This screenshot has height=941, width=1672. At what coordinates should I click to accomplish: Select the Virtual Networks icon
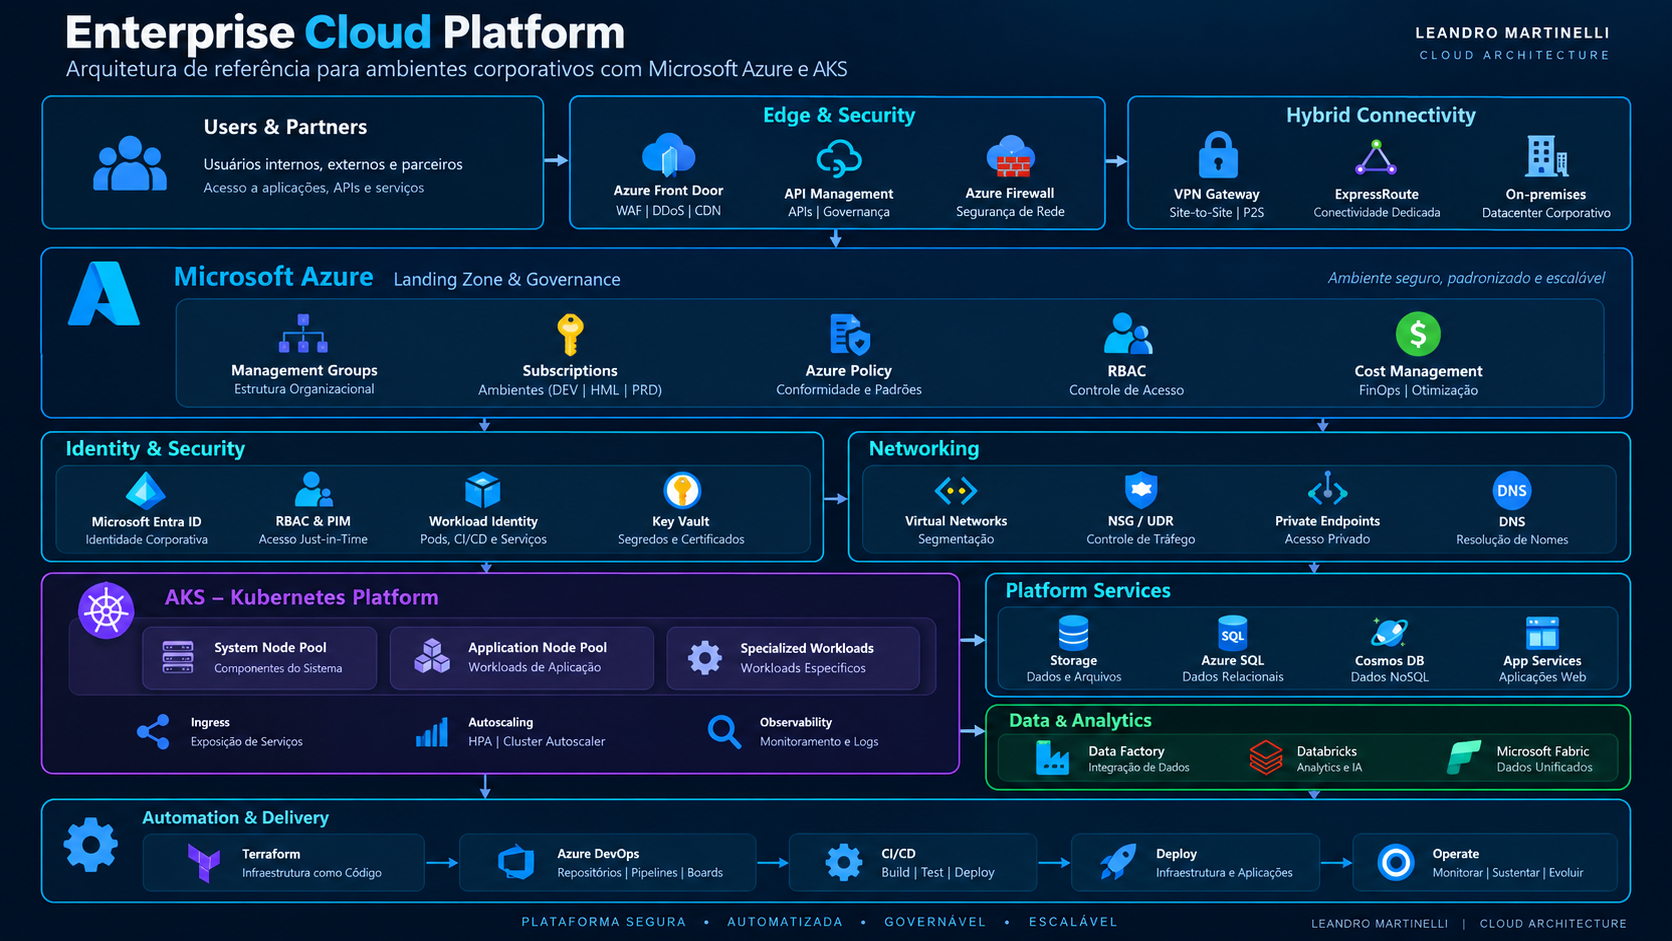956,490
